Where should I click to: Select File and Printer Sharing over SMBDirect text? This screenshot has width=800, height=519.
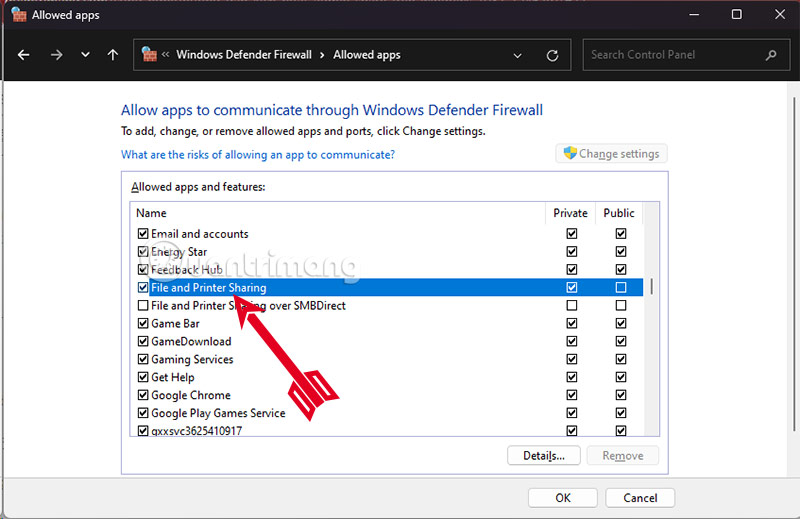point(248,306)
